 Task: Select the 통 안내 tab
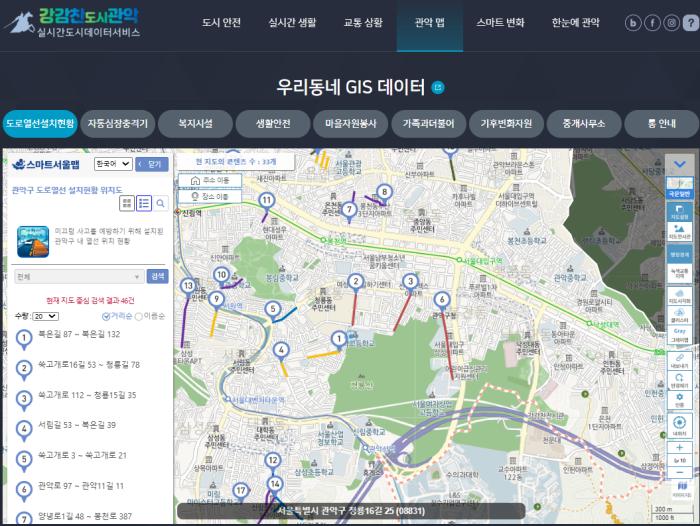coord(662,124)
